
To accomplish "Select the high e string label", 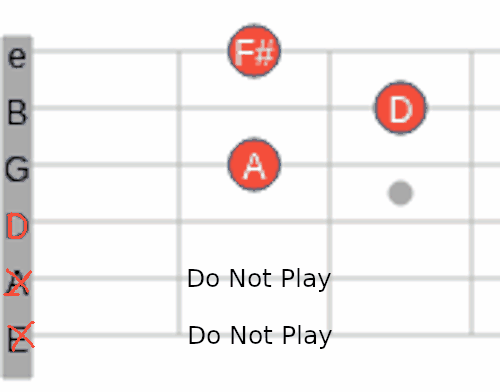I will (17, 57).
